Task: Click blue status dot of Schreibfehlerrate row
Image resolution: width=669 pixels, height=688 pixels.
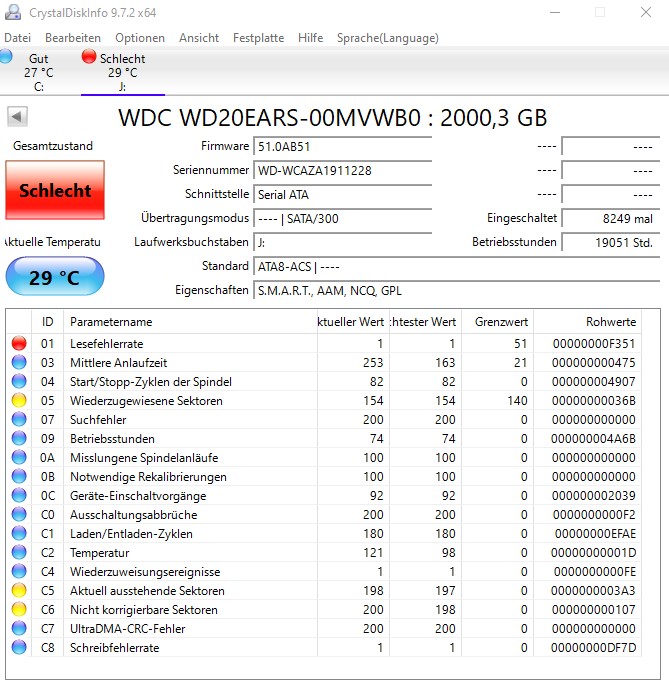Action: click(x=19, y=647)
